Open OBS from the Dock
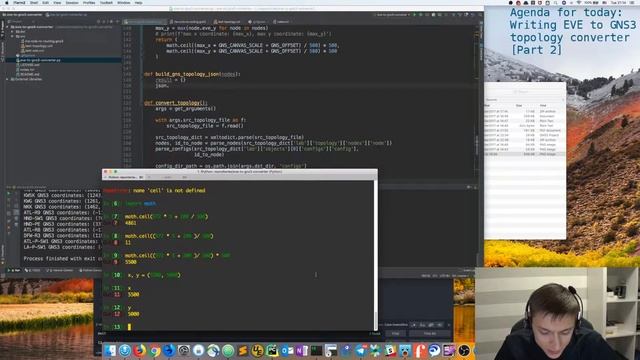The image size is (640, 360). 464,350
